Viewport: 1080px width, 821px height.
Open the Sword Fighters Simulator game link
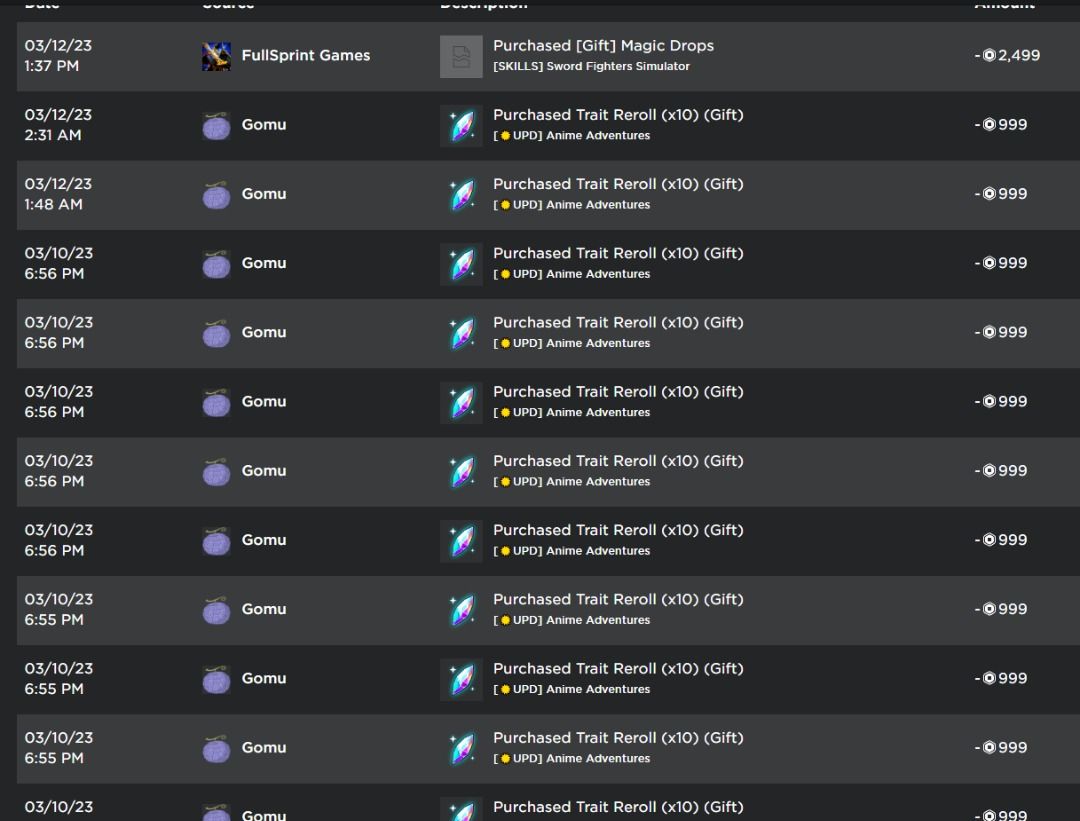(x=591, y=67)
